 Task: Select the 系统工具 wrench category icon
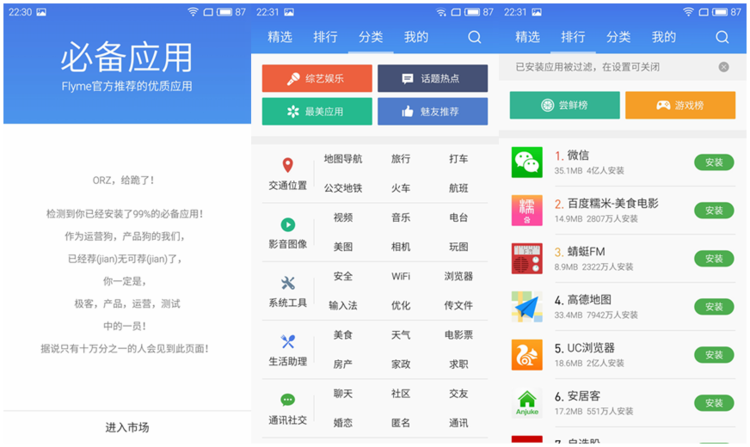pyautogui.click(x=287, y=283)
